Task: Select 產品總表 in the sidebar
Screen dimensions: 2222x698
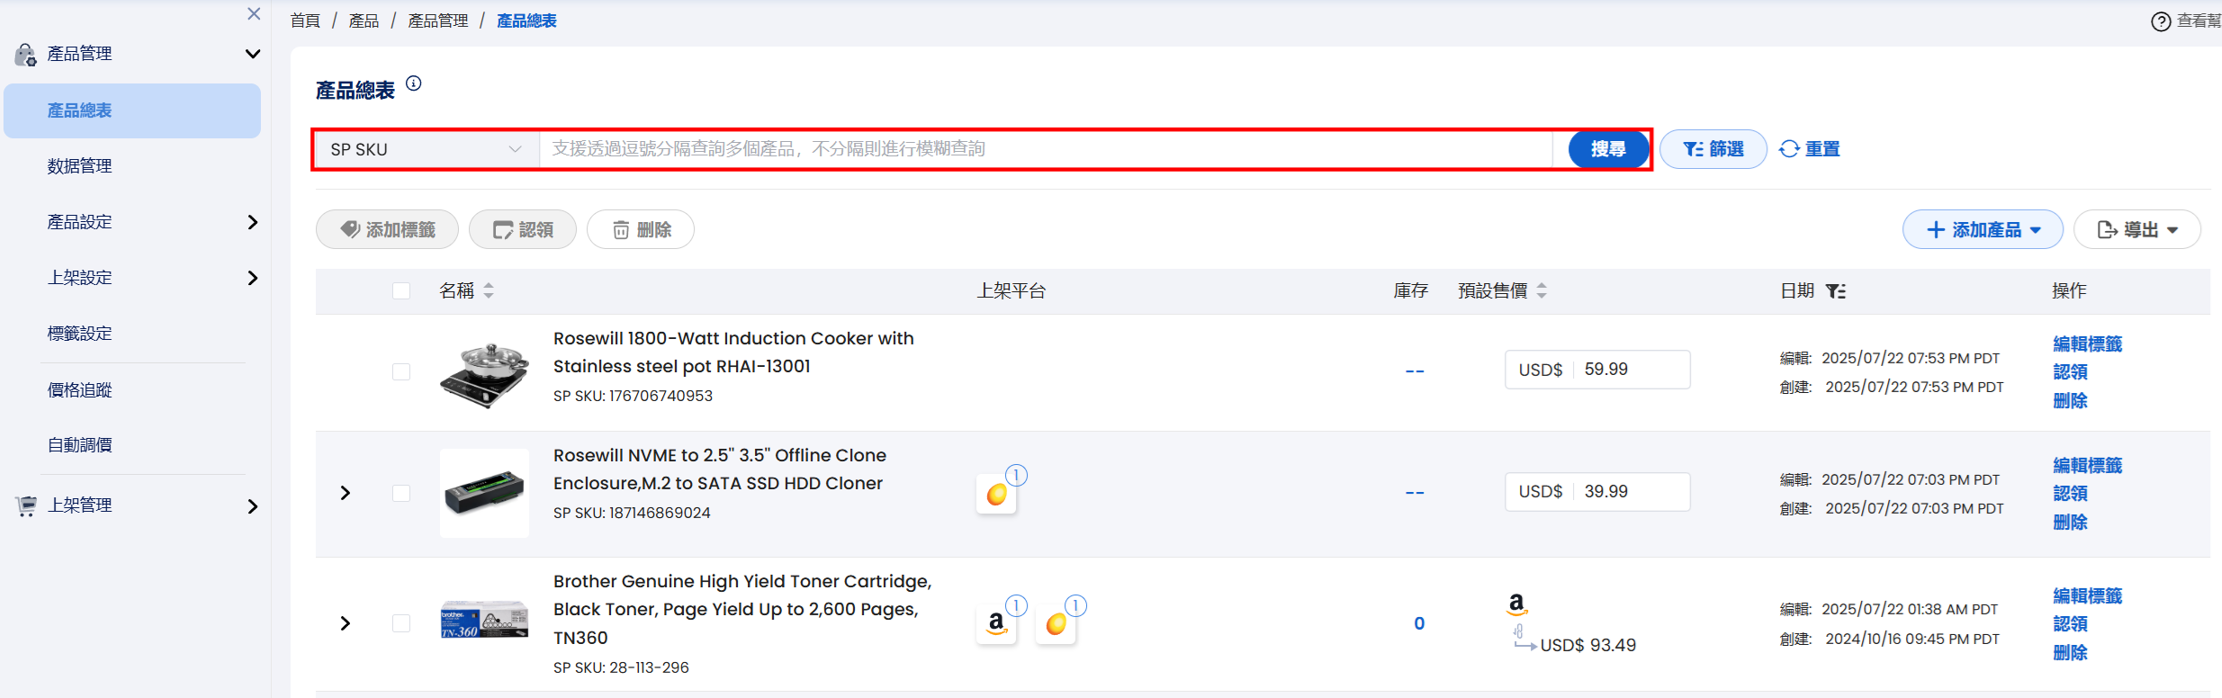Action: tap(132, 110)
